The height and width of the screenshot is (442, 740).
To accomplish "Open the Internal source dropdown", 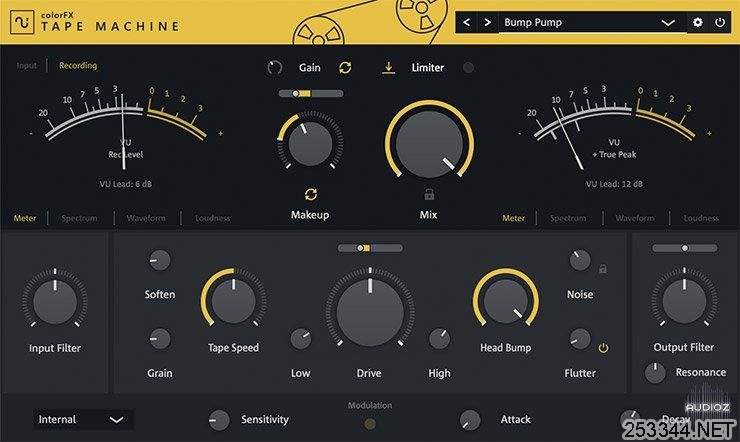I will click(84, 419).
